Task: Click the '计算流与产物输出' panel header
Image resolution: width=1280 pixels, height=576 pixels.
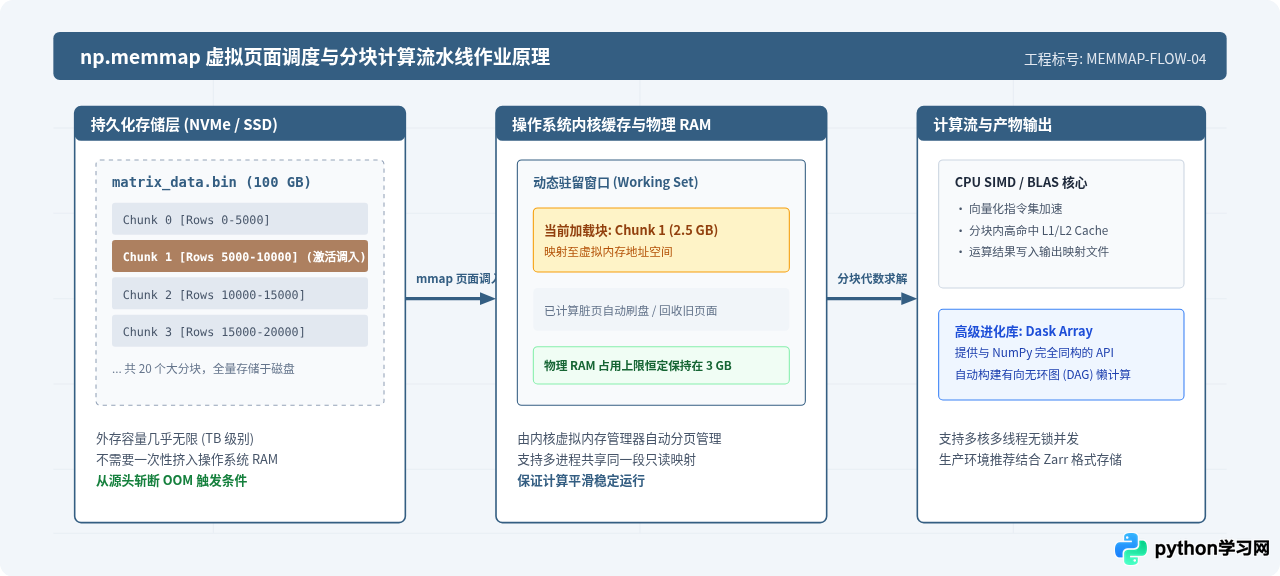Action: click(x=1061, y=124)
